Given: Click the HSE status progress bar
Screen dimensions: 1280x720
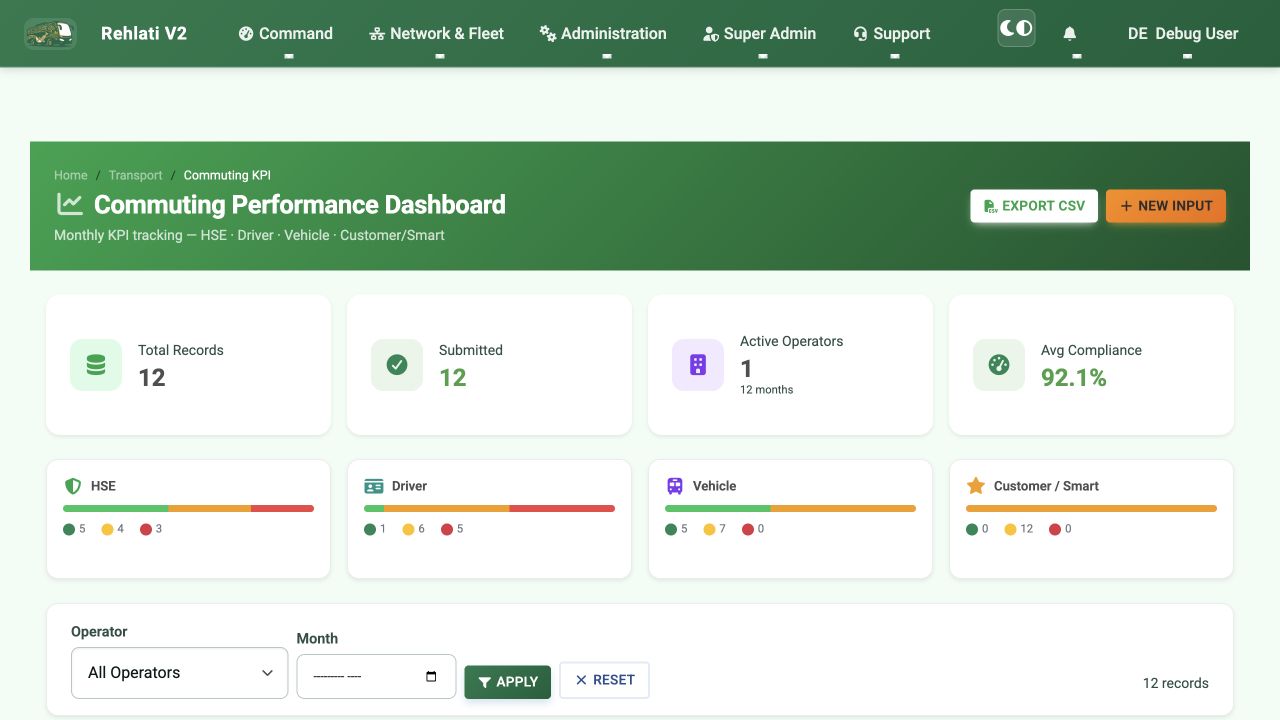Looking at the screenshot, I should (x=188, y=509).
